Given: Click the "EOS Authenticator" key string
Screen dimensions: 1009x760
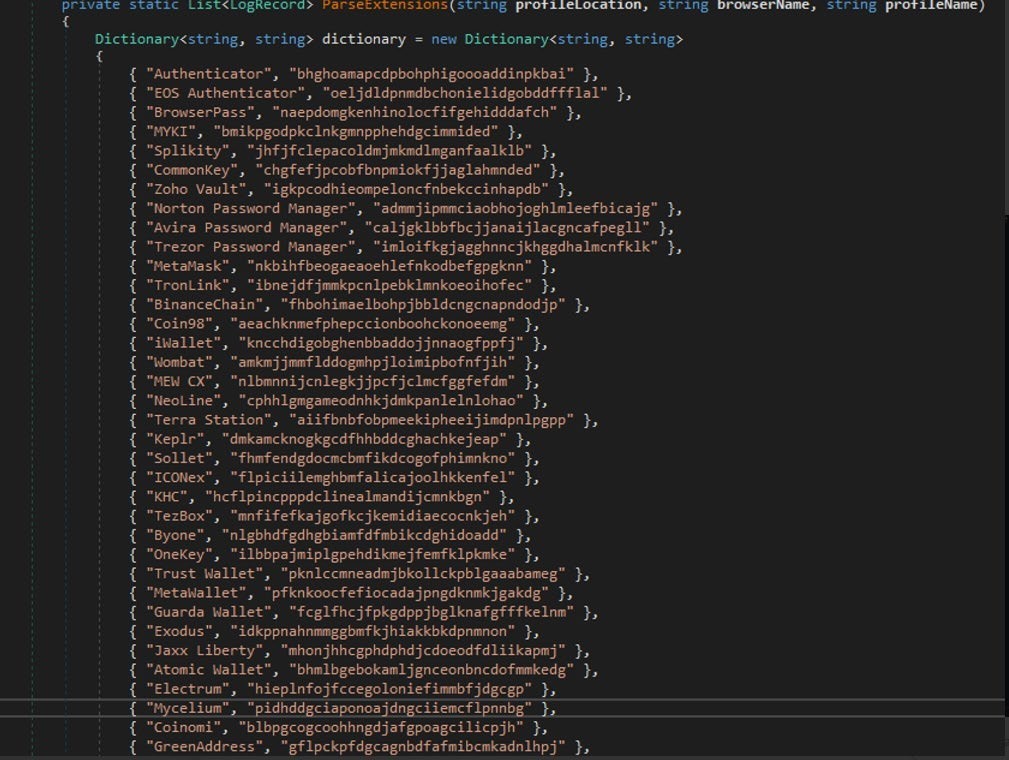Looking at the screenshot, I should (x=226, y=93).
